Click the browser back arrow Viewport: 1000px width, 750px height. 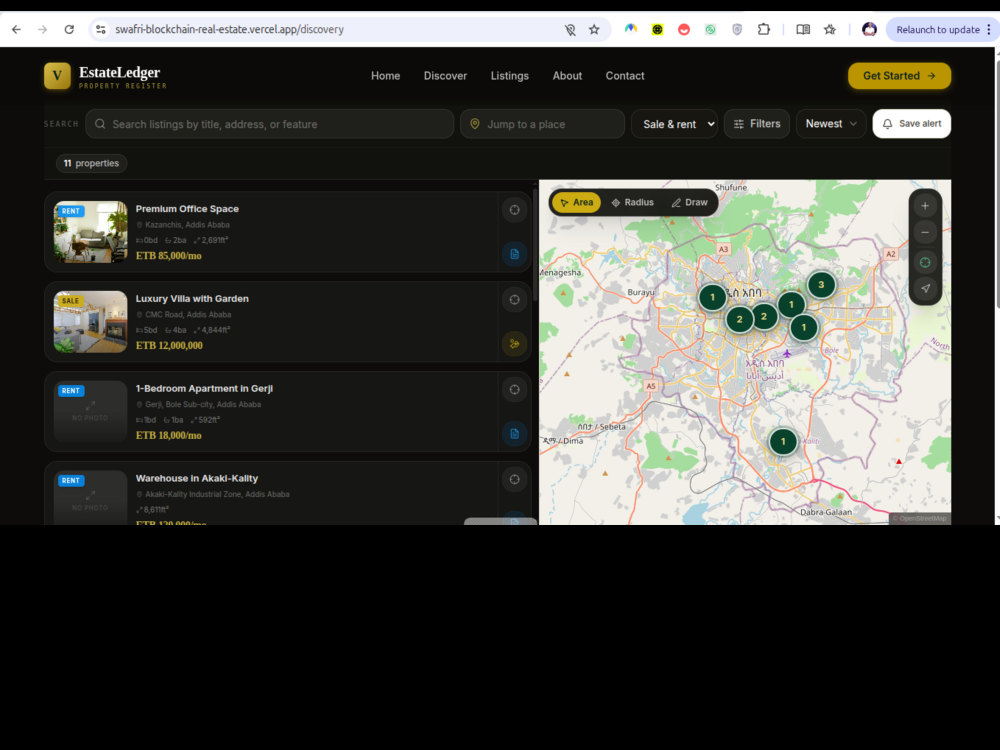(x=17, y=29)
